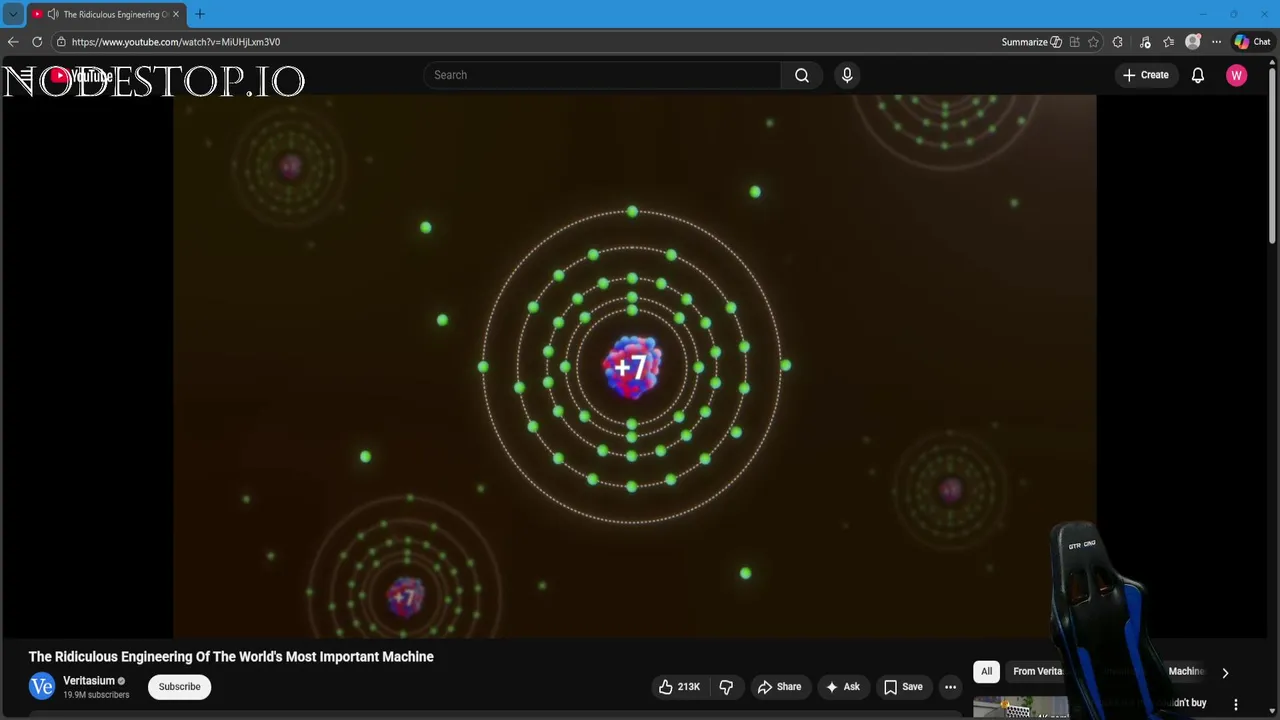Viewport: 1280px width, 720px height.
Task: Click the video title text
Action: click(x=231, y=657)
